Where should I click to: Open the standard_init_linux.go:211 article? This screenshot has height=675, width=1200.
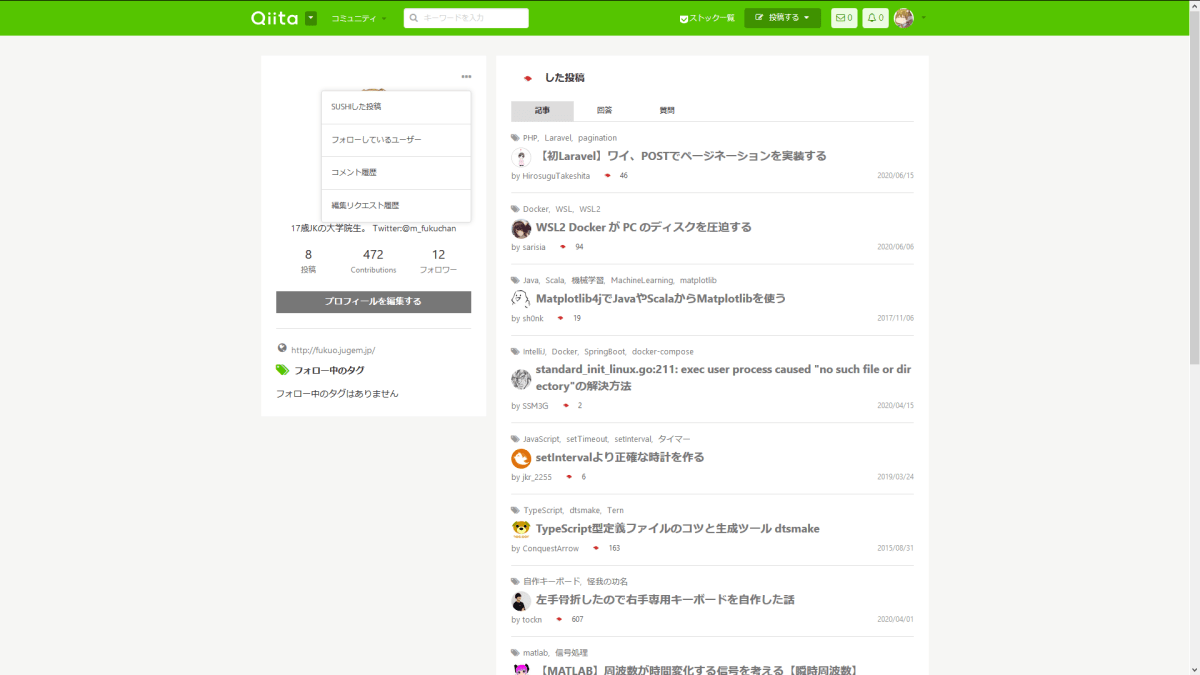[x=723, y=378]
